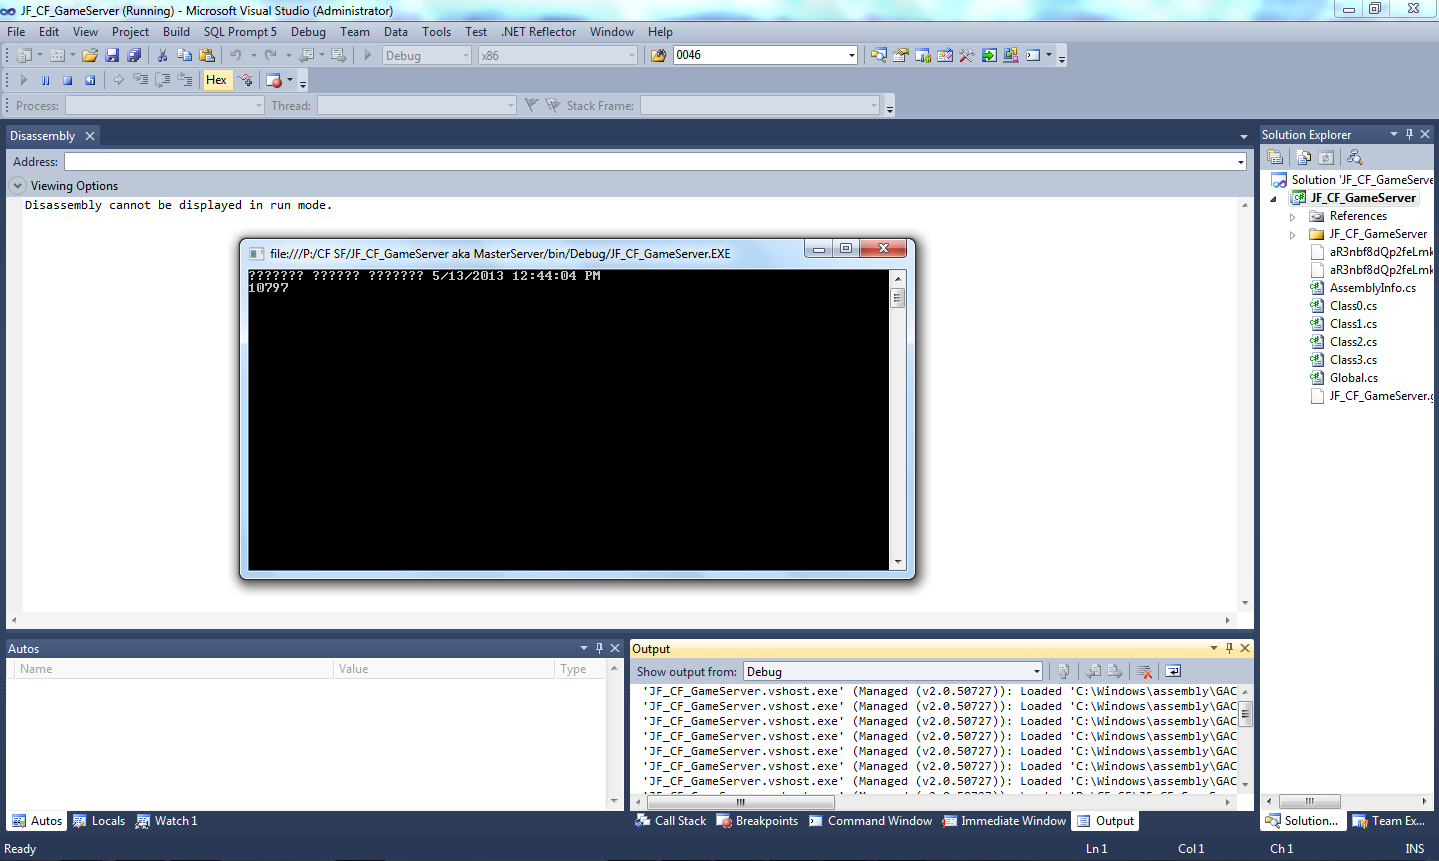Click the Break All pause icon
Screen dimensions: 1439x861
45,80
